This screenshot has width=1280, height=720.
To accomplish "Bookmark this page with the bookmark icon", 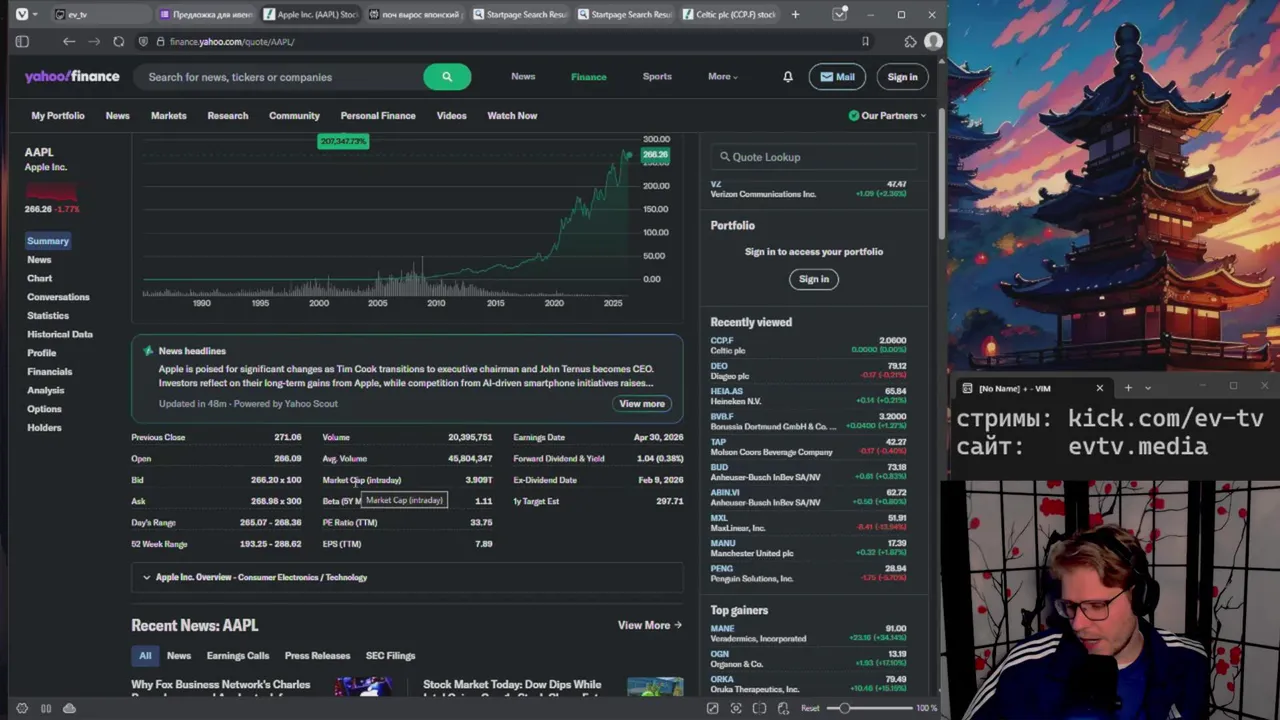I will pos(865,42).
